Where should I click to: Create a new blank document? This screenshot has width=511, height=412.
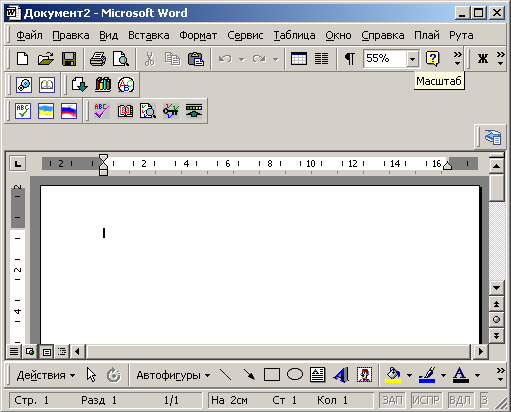point(22,59)
